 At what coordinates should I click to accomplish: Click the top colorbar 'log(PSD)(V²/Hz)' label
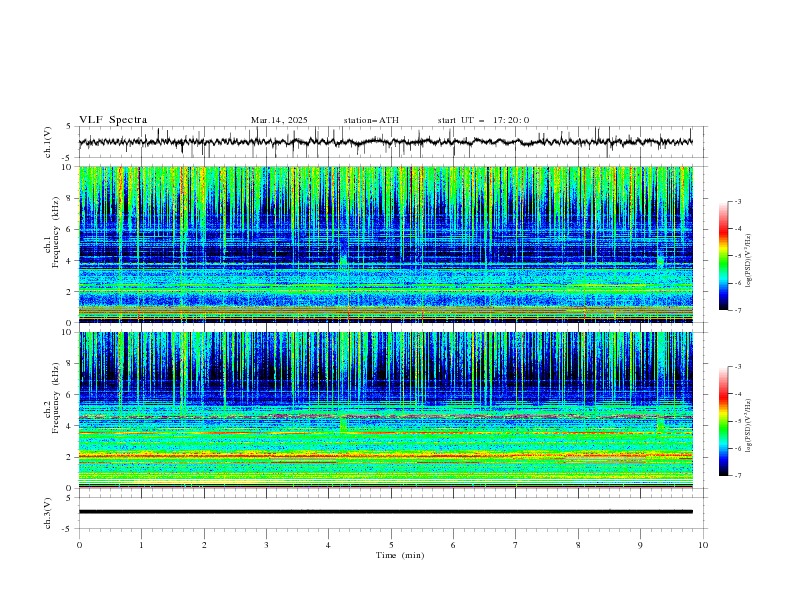pyautogui.click(x=749, y=261)
